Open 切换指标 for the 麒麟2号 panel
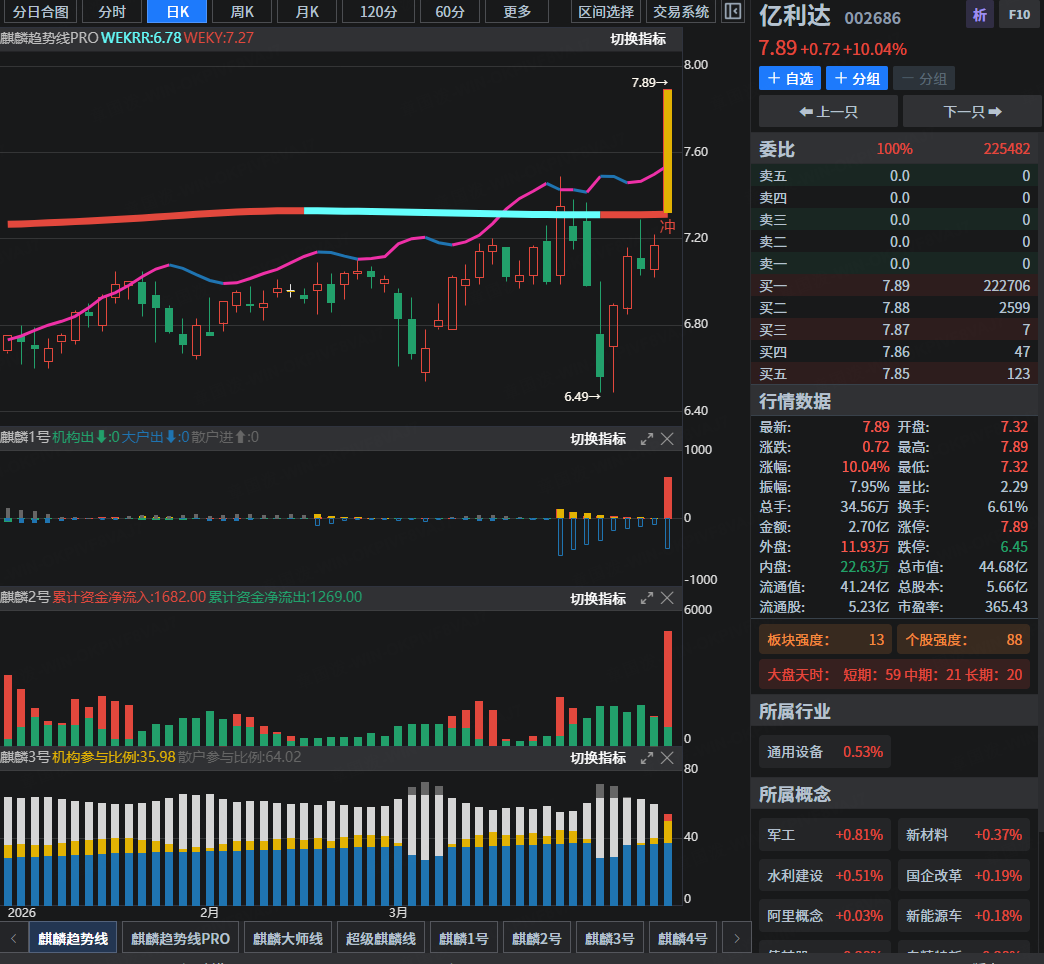 [598, 598]
